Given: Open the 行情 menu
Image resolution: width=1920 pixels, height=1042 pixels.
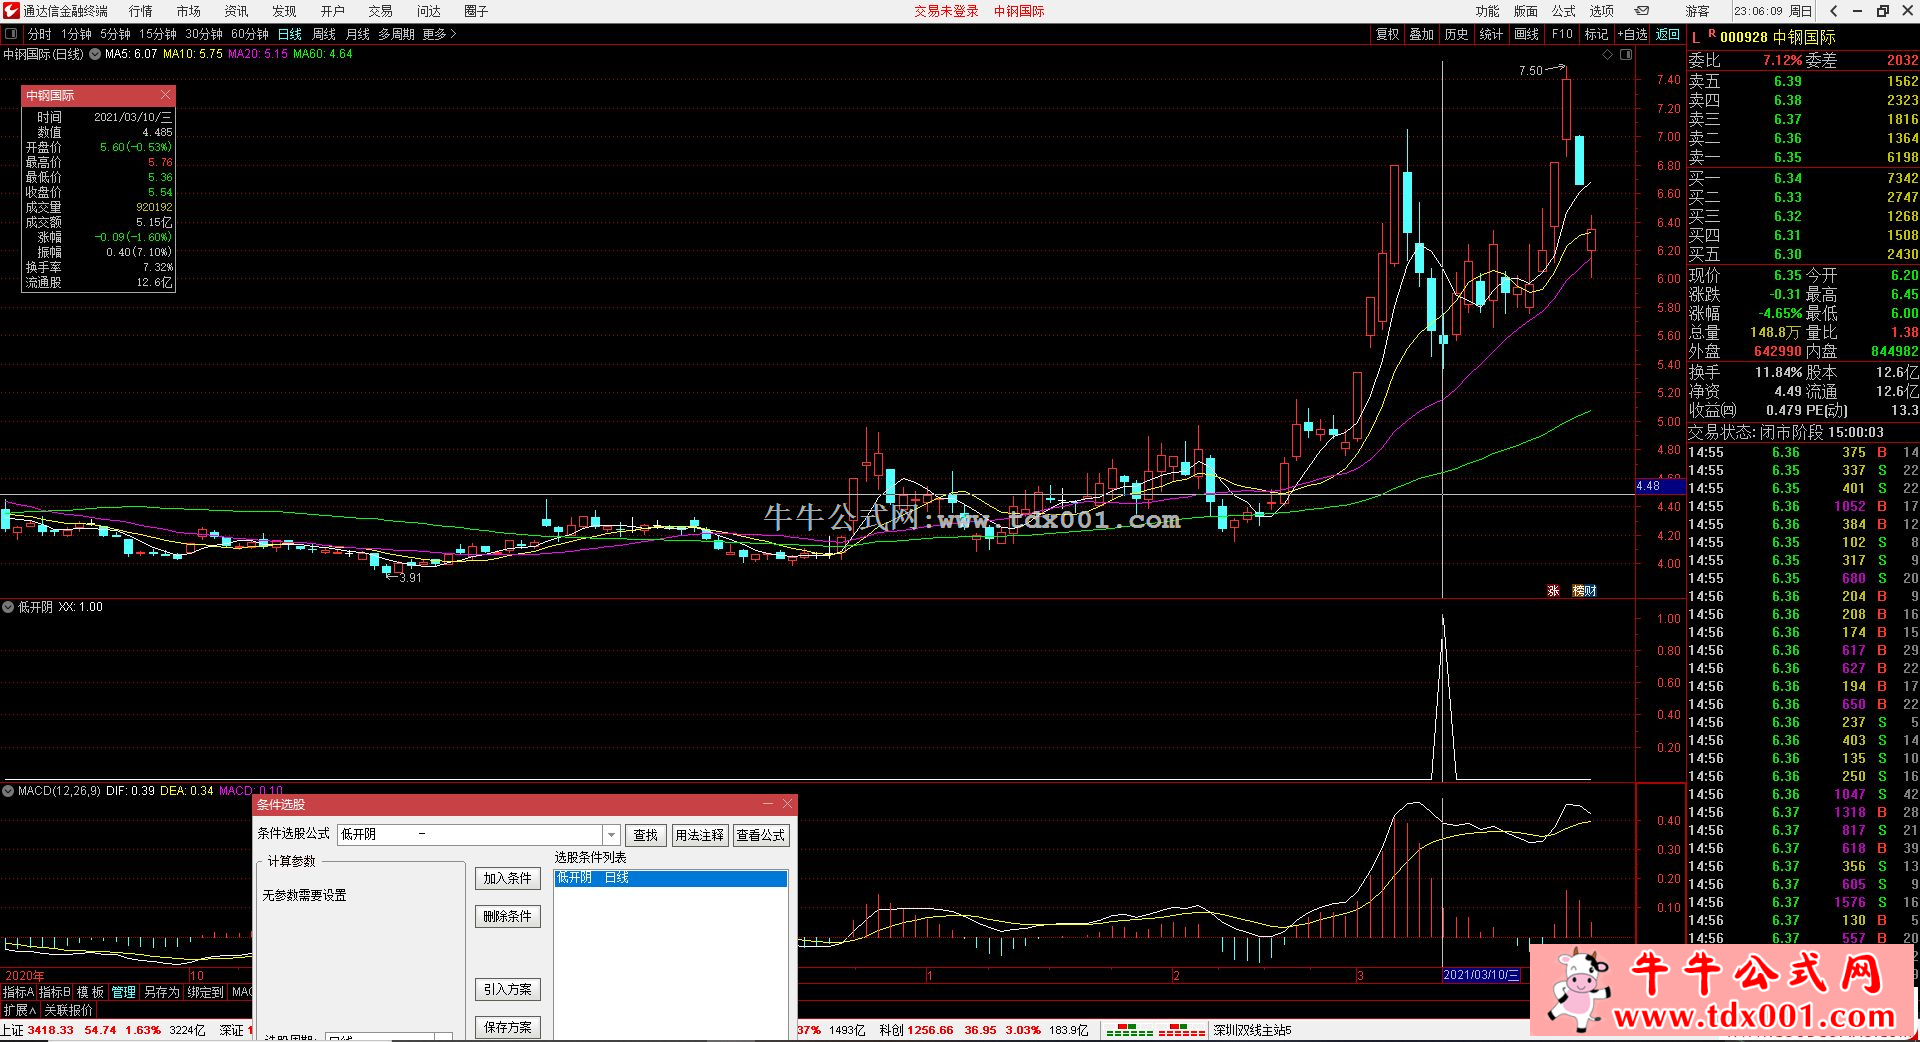Looking at the screenshot, I should pos(141,11).
